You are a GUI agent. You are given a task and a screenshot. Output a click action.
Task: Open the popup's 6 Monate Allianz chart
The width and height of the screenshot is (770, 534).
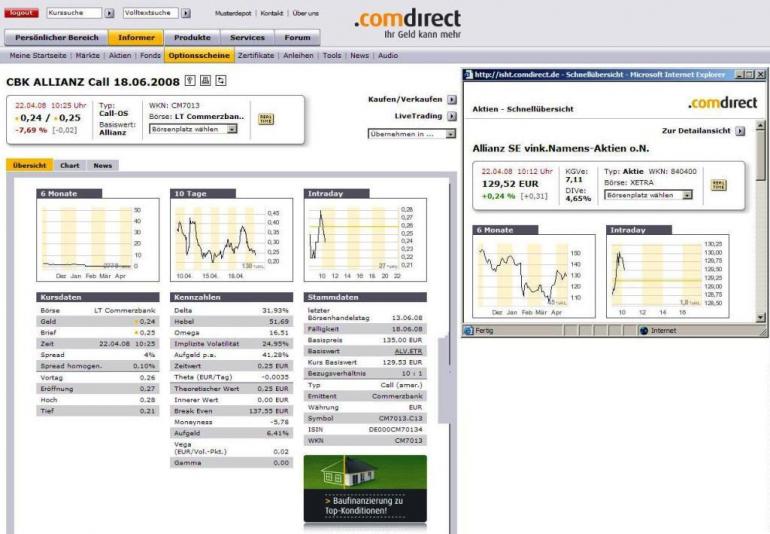[x=534, y=276]
